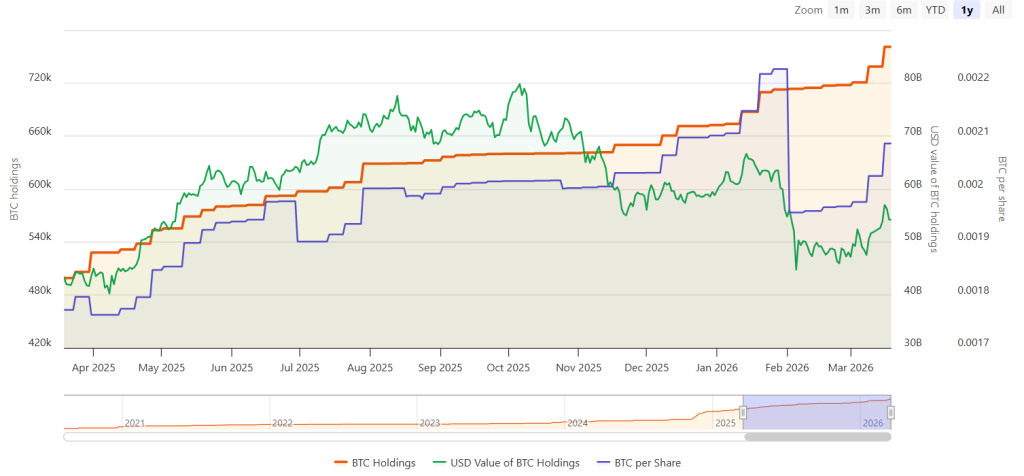Click the orange BTC Holdings legend marker
The width and height of the screenshot is (1024, 476).
(x=341, y=462)
